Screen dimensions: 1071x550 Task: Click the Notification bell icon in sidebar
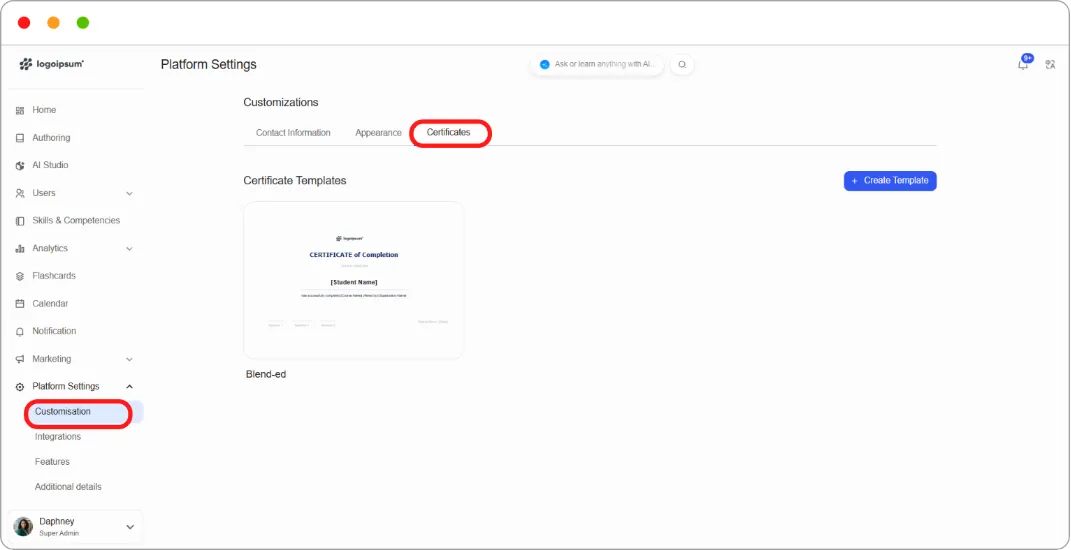pyautogui.click(x=20, y=331)
